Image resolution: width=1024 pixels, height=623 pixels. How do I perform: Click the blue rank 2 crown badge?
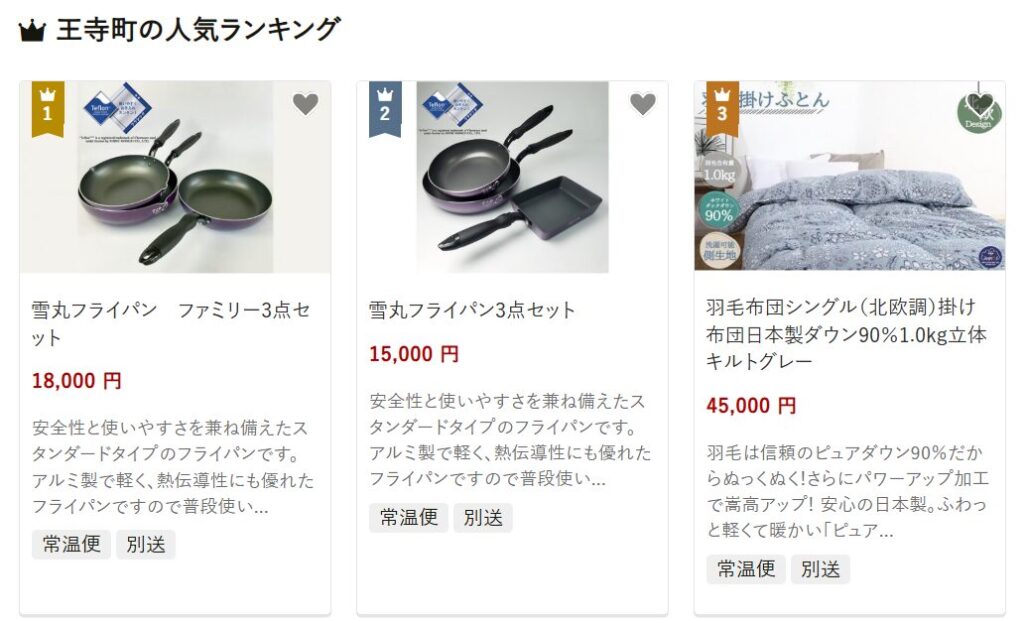coord(385,109)
